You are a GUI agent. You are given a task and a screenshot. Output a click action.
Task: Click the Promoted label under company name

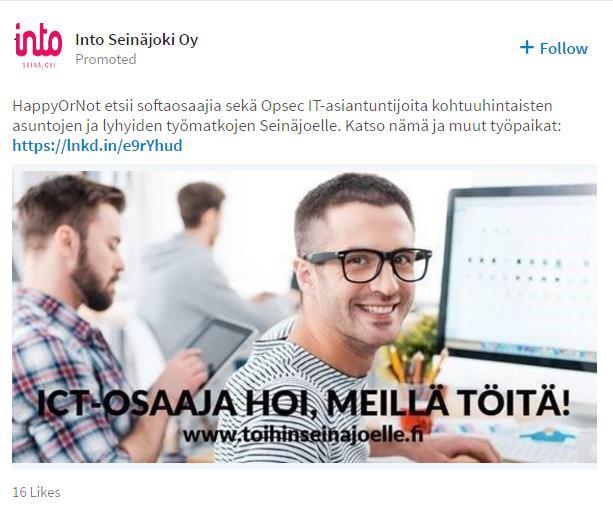(106, 59)
